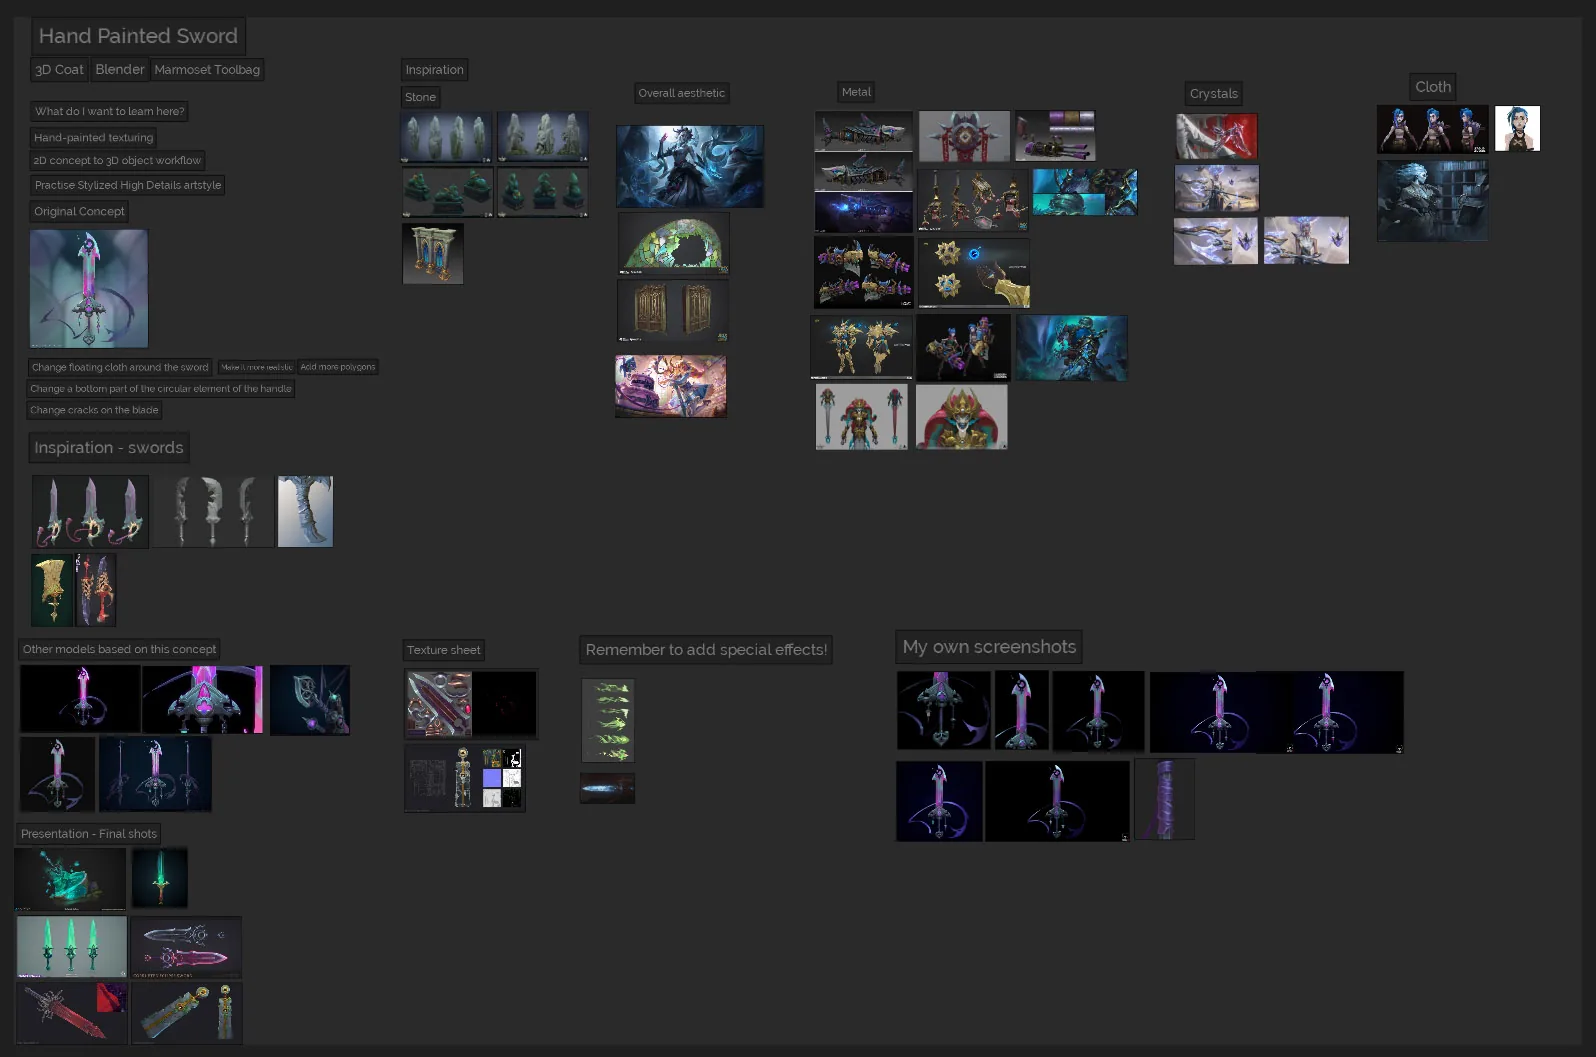Select the Original Concept sword image
Screen dimensions: 1596x1057
pyautogui.click(x=89, y=289)
